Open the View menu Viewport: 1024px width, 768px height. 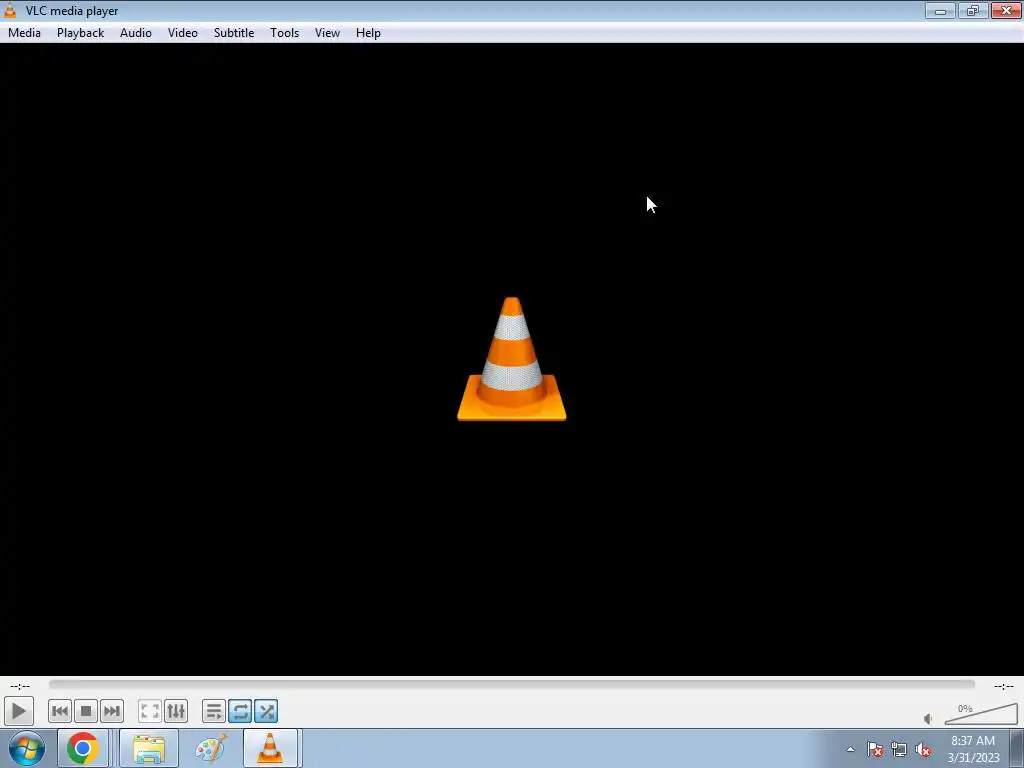[x=327, y=33]
